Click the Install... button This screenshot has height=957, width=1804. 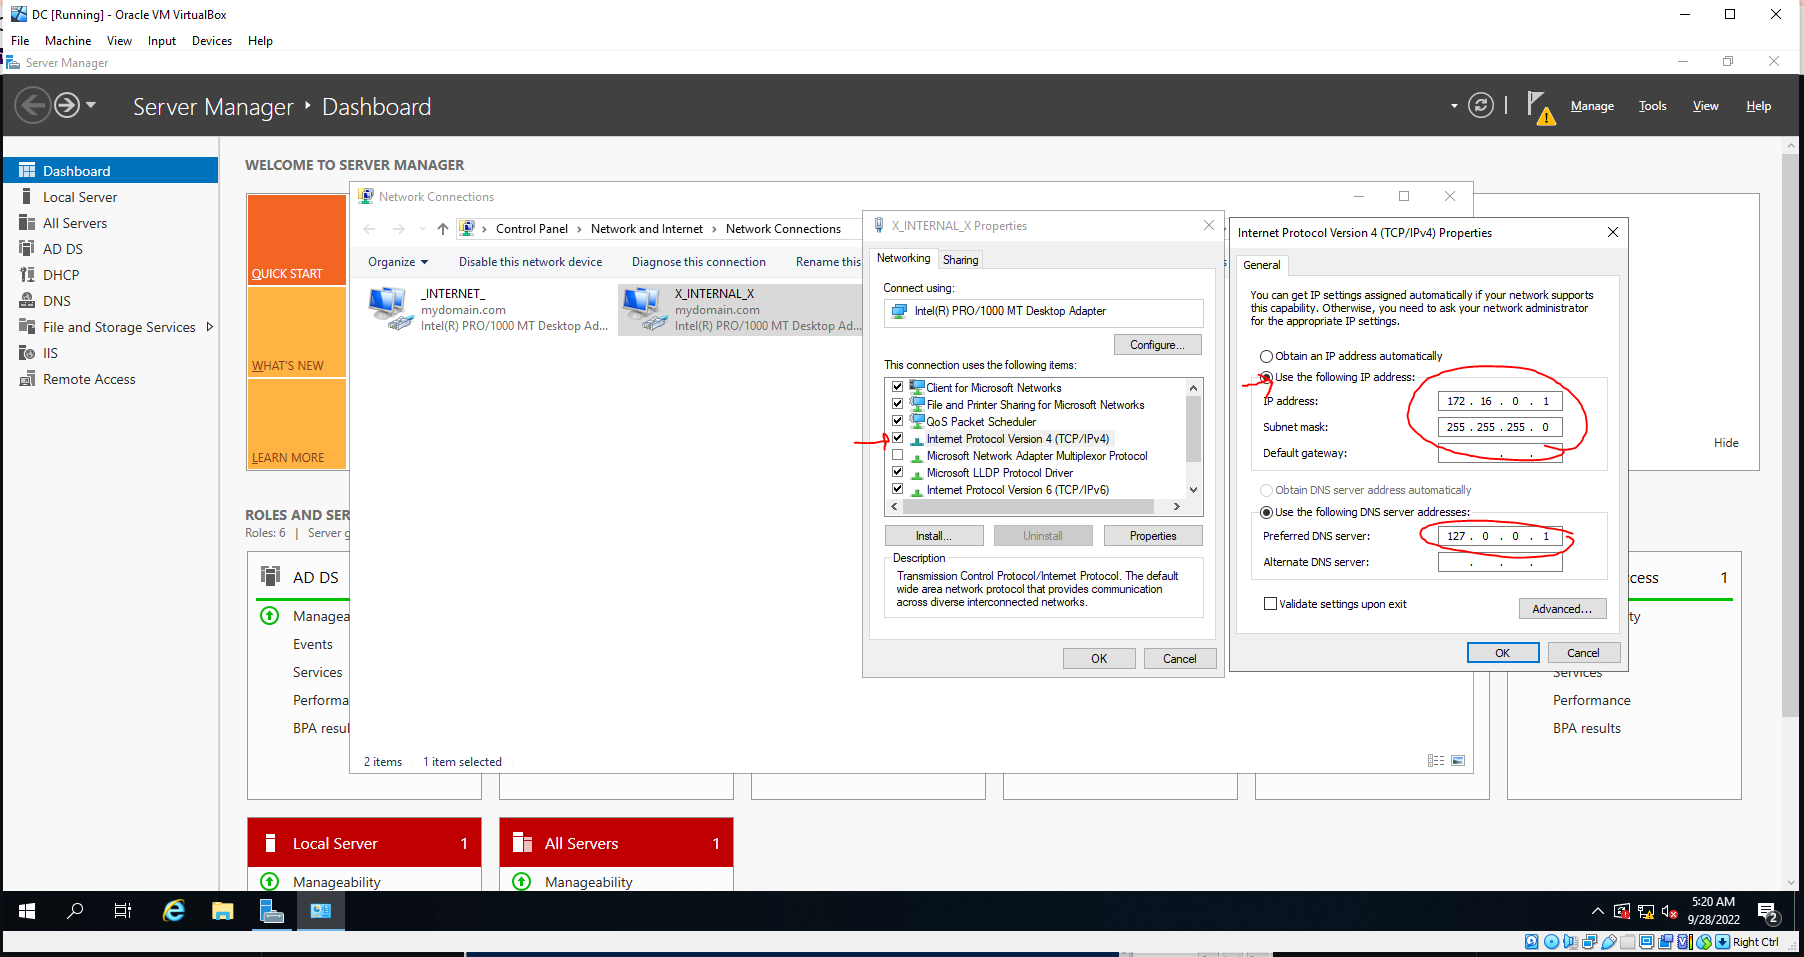point(934,536)
